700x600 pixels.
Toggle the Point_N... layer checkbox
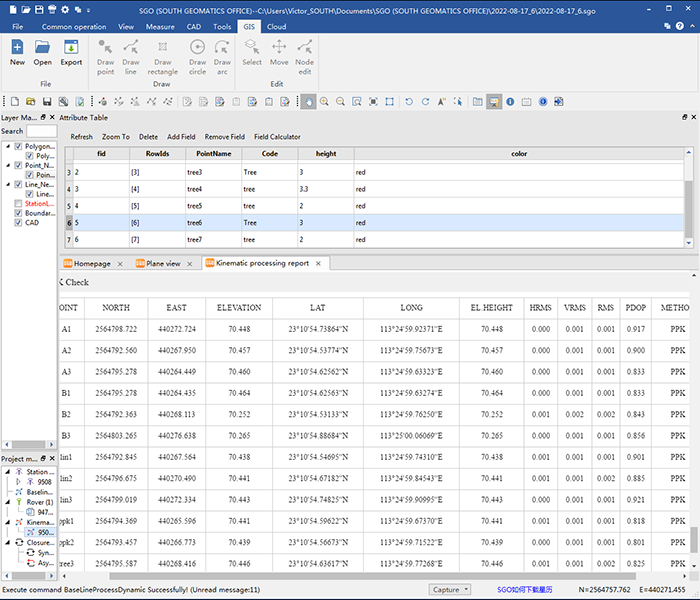pyautogui.click(x=18, y=165)
